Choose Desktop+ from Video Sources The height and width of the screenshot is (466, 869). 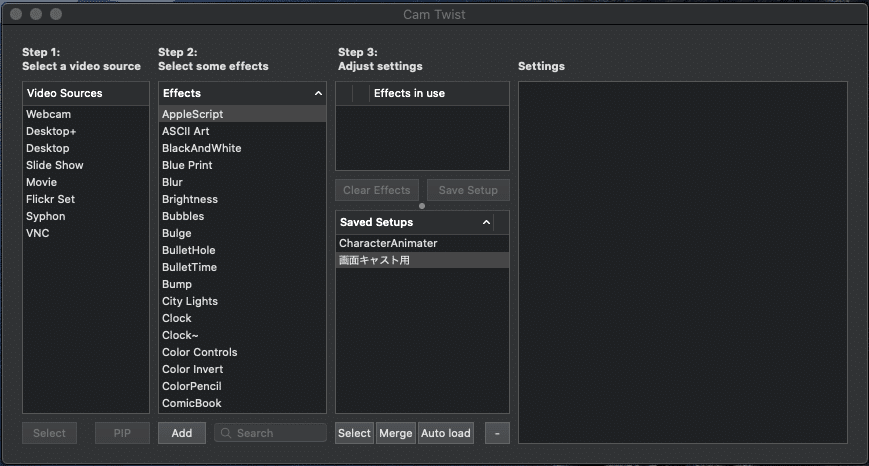(51, 131)
